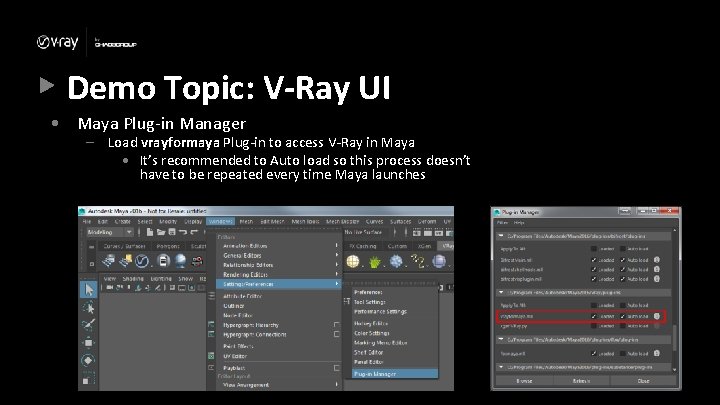Click the red camera shelf icon

197,261
